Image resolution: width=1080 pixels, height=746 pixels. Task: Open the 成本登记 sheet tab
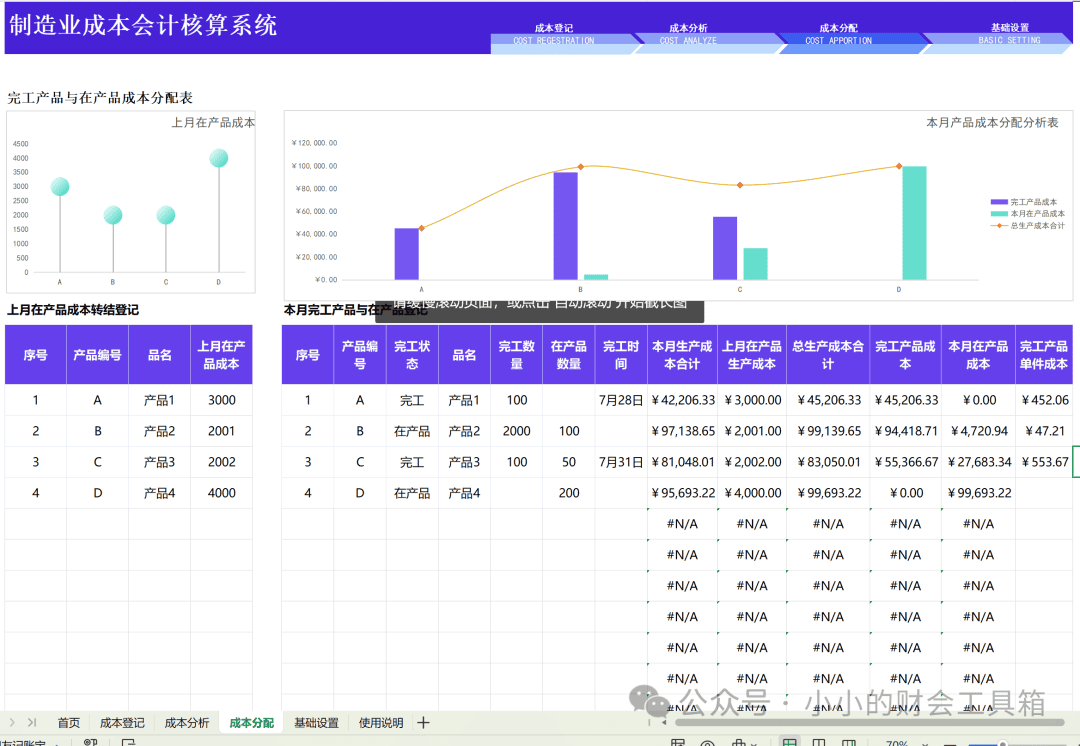tap(122, 723)
